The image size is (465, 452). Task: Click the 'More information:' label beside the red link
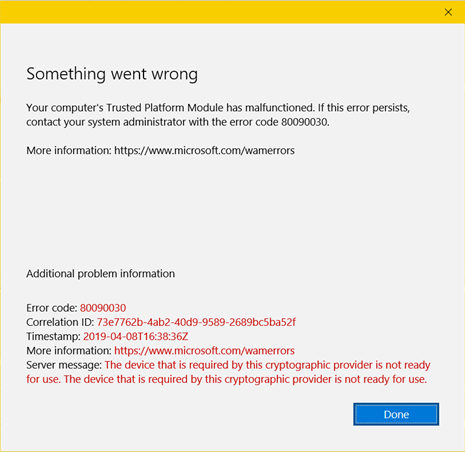click(69, 351)
